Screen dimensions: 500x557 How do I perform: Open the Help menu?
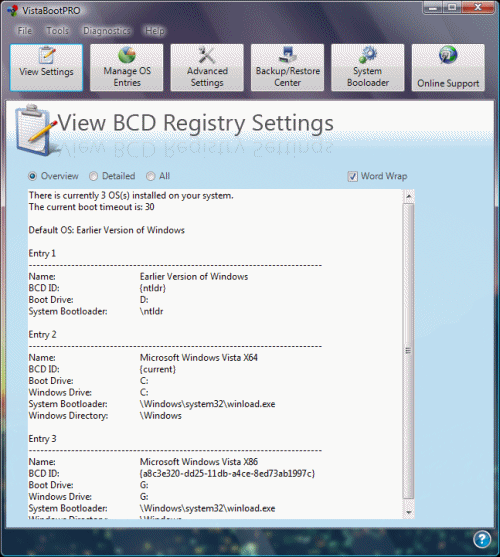point(154,31)
